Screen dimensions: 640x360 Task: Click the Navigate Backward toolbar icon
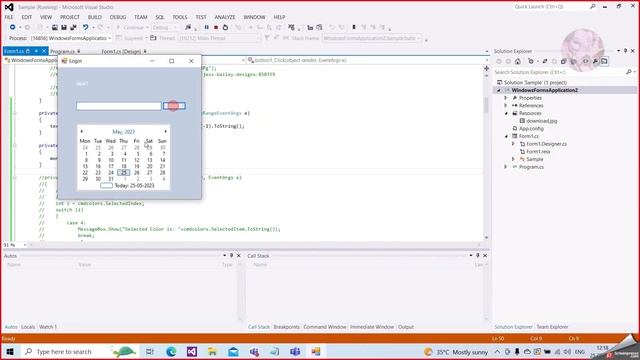point(13,27)
